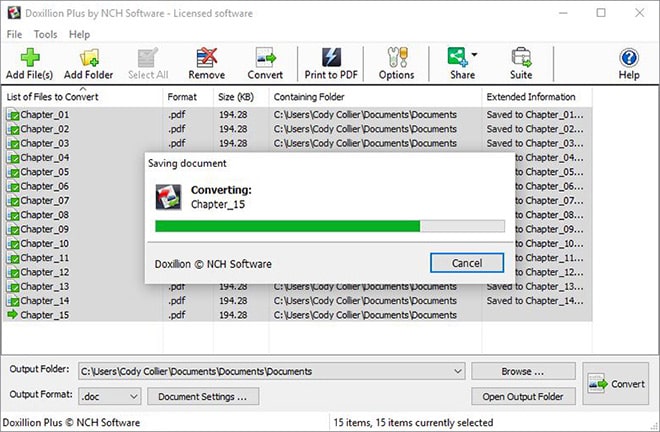Click the status icon next to Chapter_13
Viewport: 660px width, 432px height.
(13, 287)
